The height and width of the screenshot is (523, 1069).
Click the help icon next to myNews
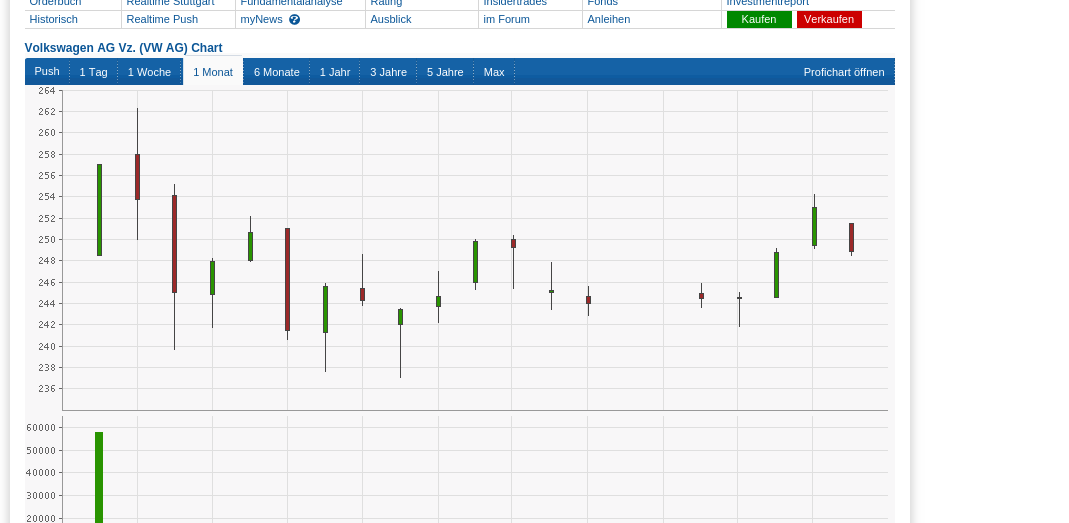click(x=295, y=19)
